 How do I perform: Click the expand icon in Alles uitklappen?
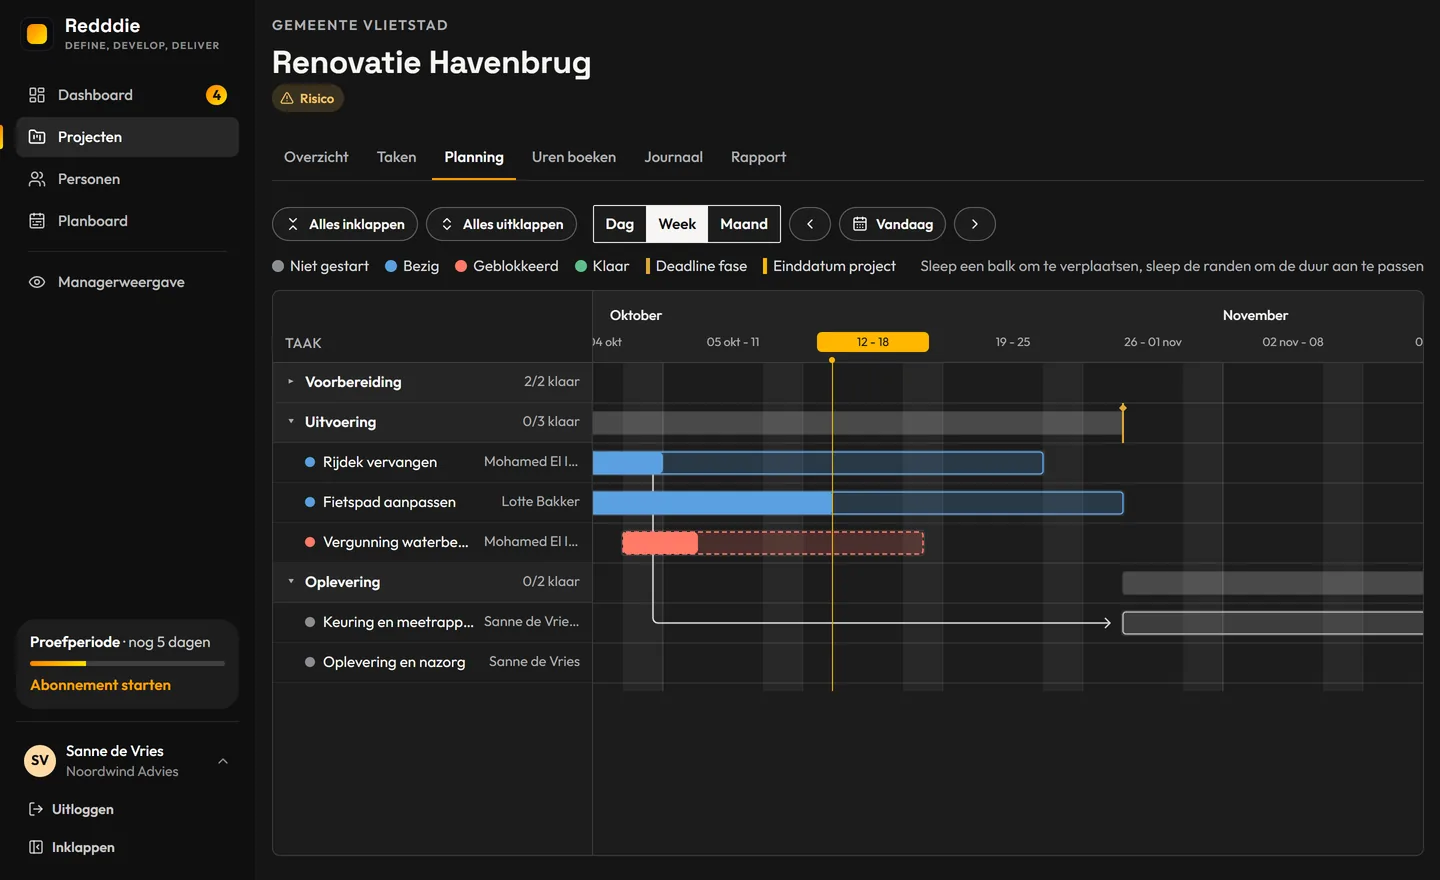447,224
